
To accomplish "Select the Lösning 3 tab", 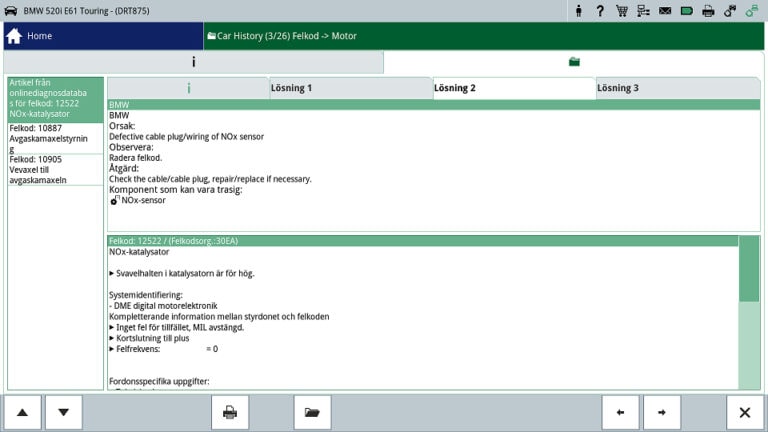I will pos(678,88).
